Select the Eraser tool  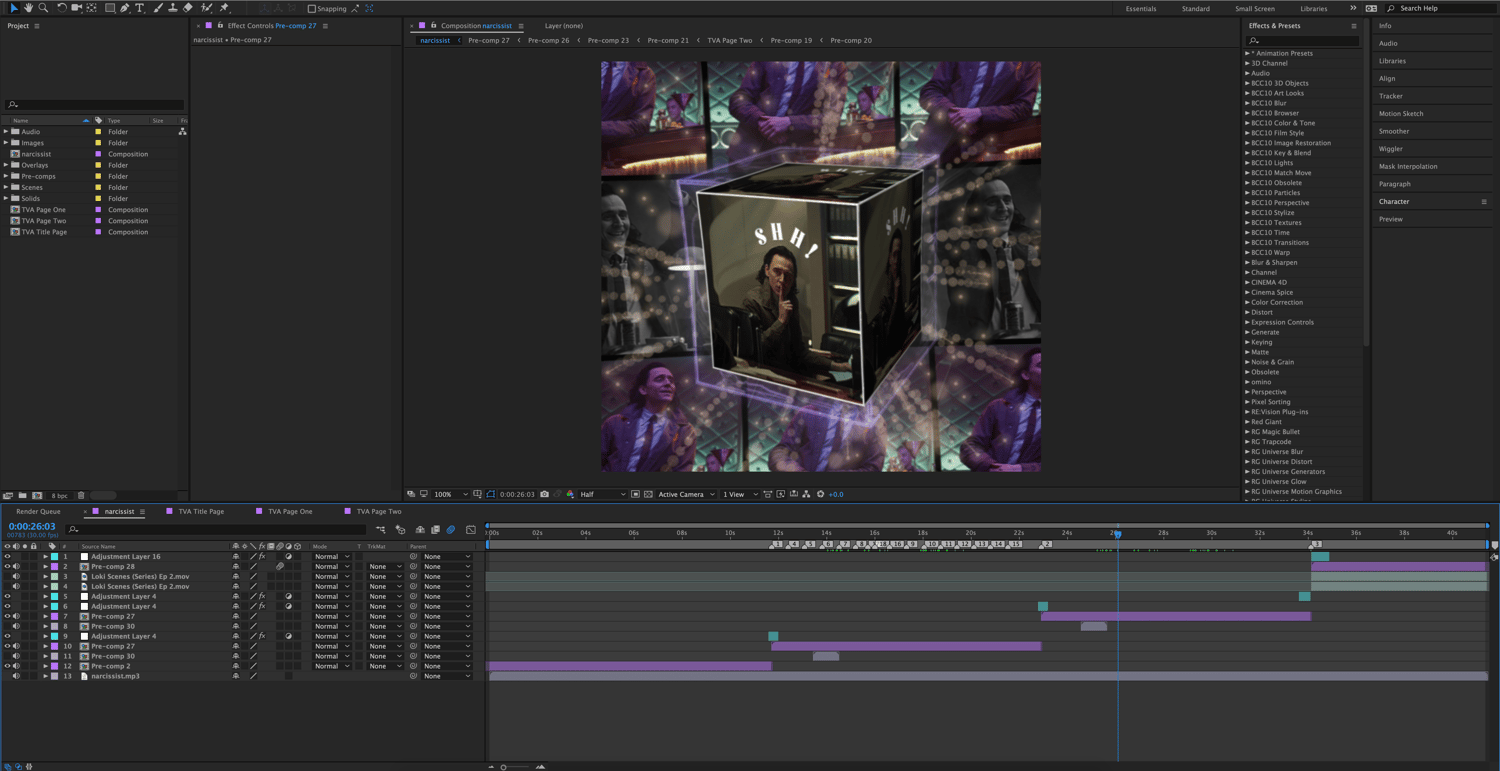tap(188, 8)
